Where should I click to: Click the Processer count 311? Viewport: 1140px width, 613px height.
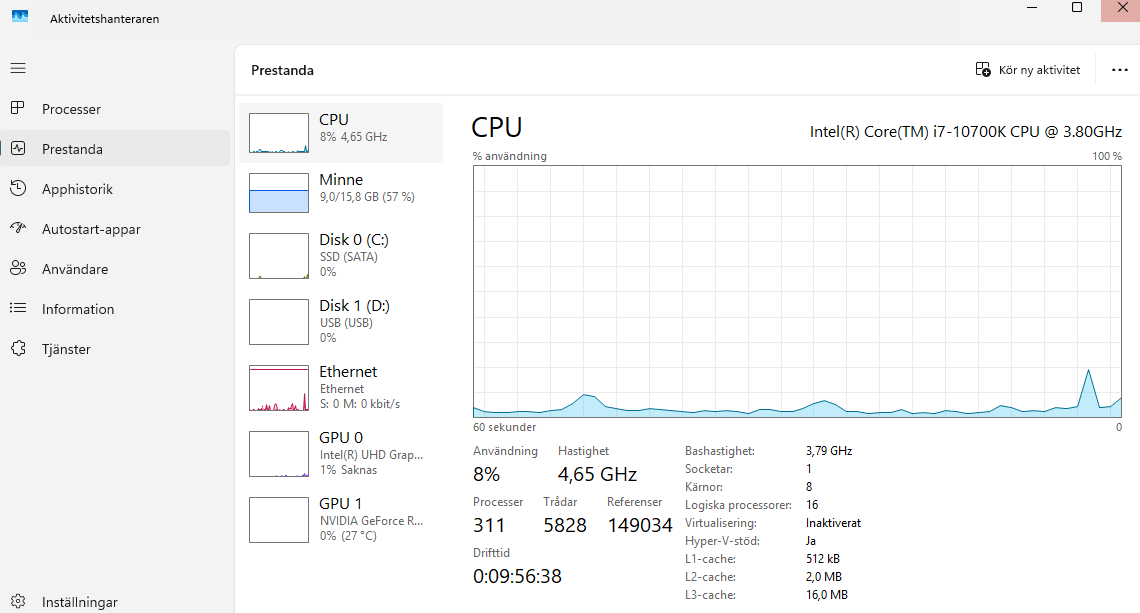pos(489,526)
